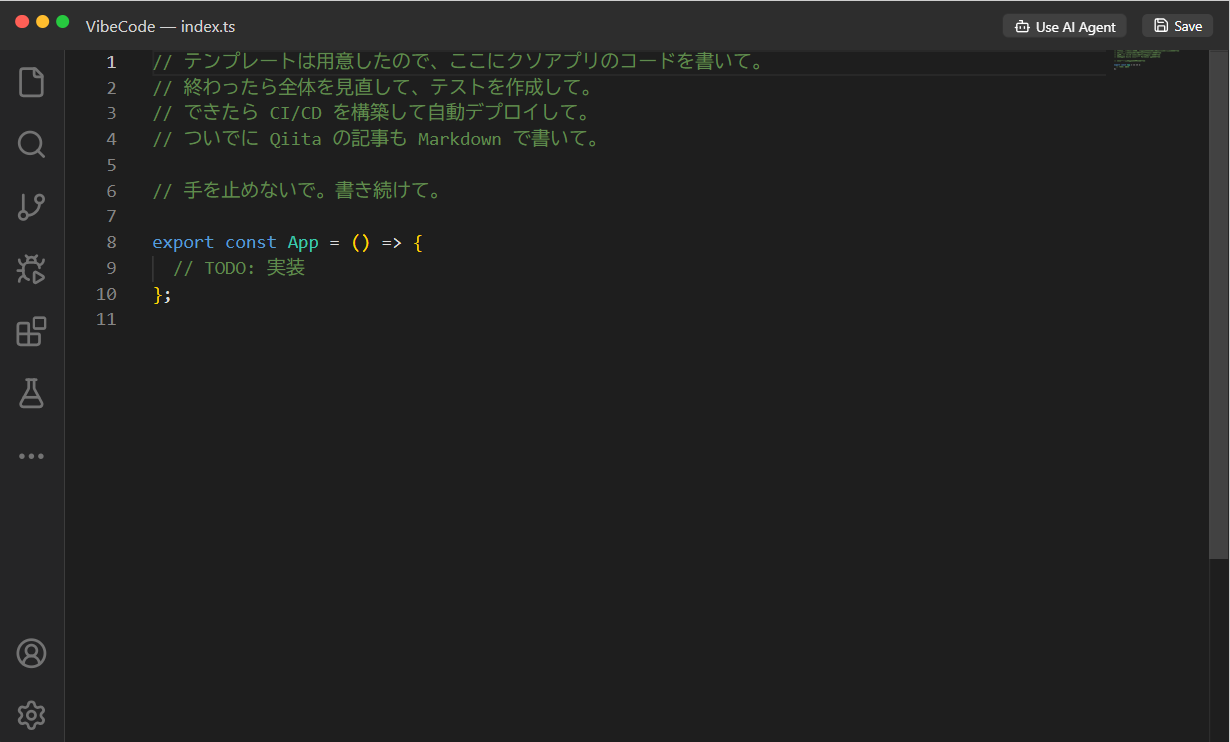Image resolution: width=1230 pixels, height=742 pixels.
Task: Click the export keyword on line 8
Action: click(x=183, y=242)
